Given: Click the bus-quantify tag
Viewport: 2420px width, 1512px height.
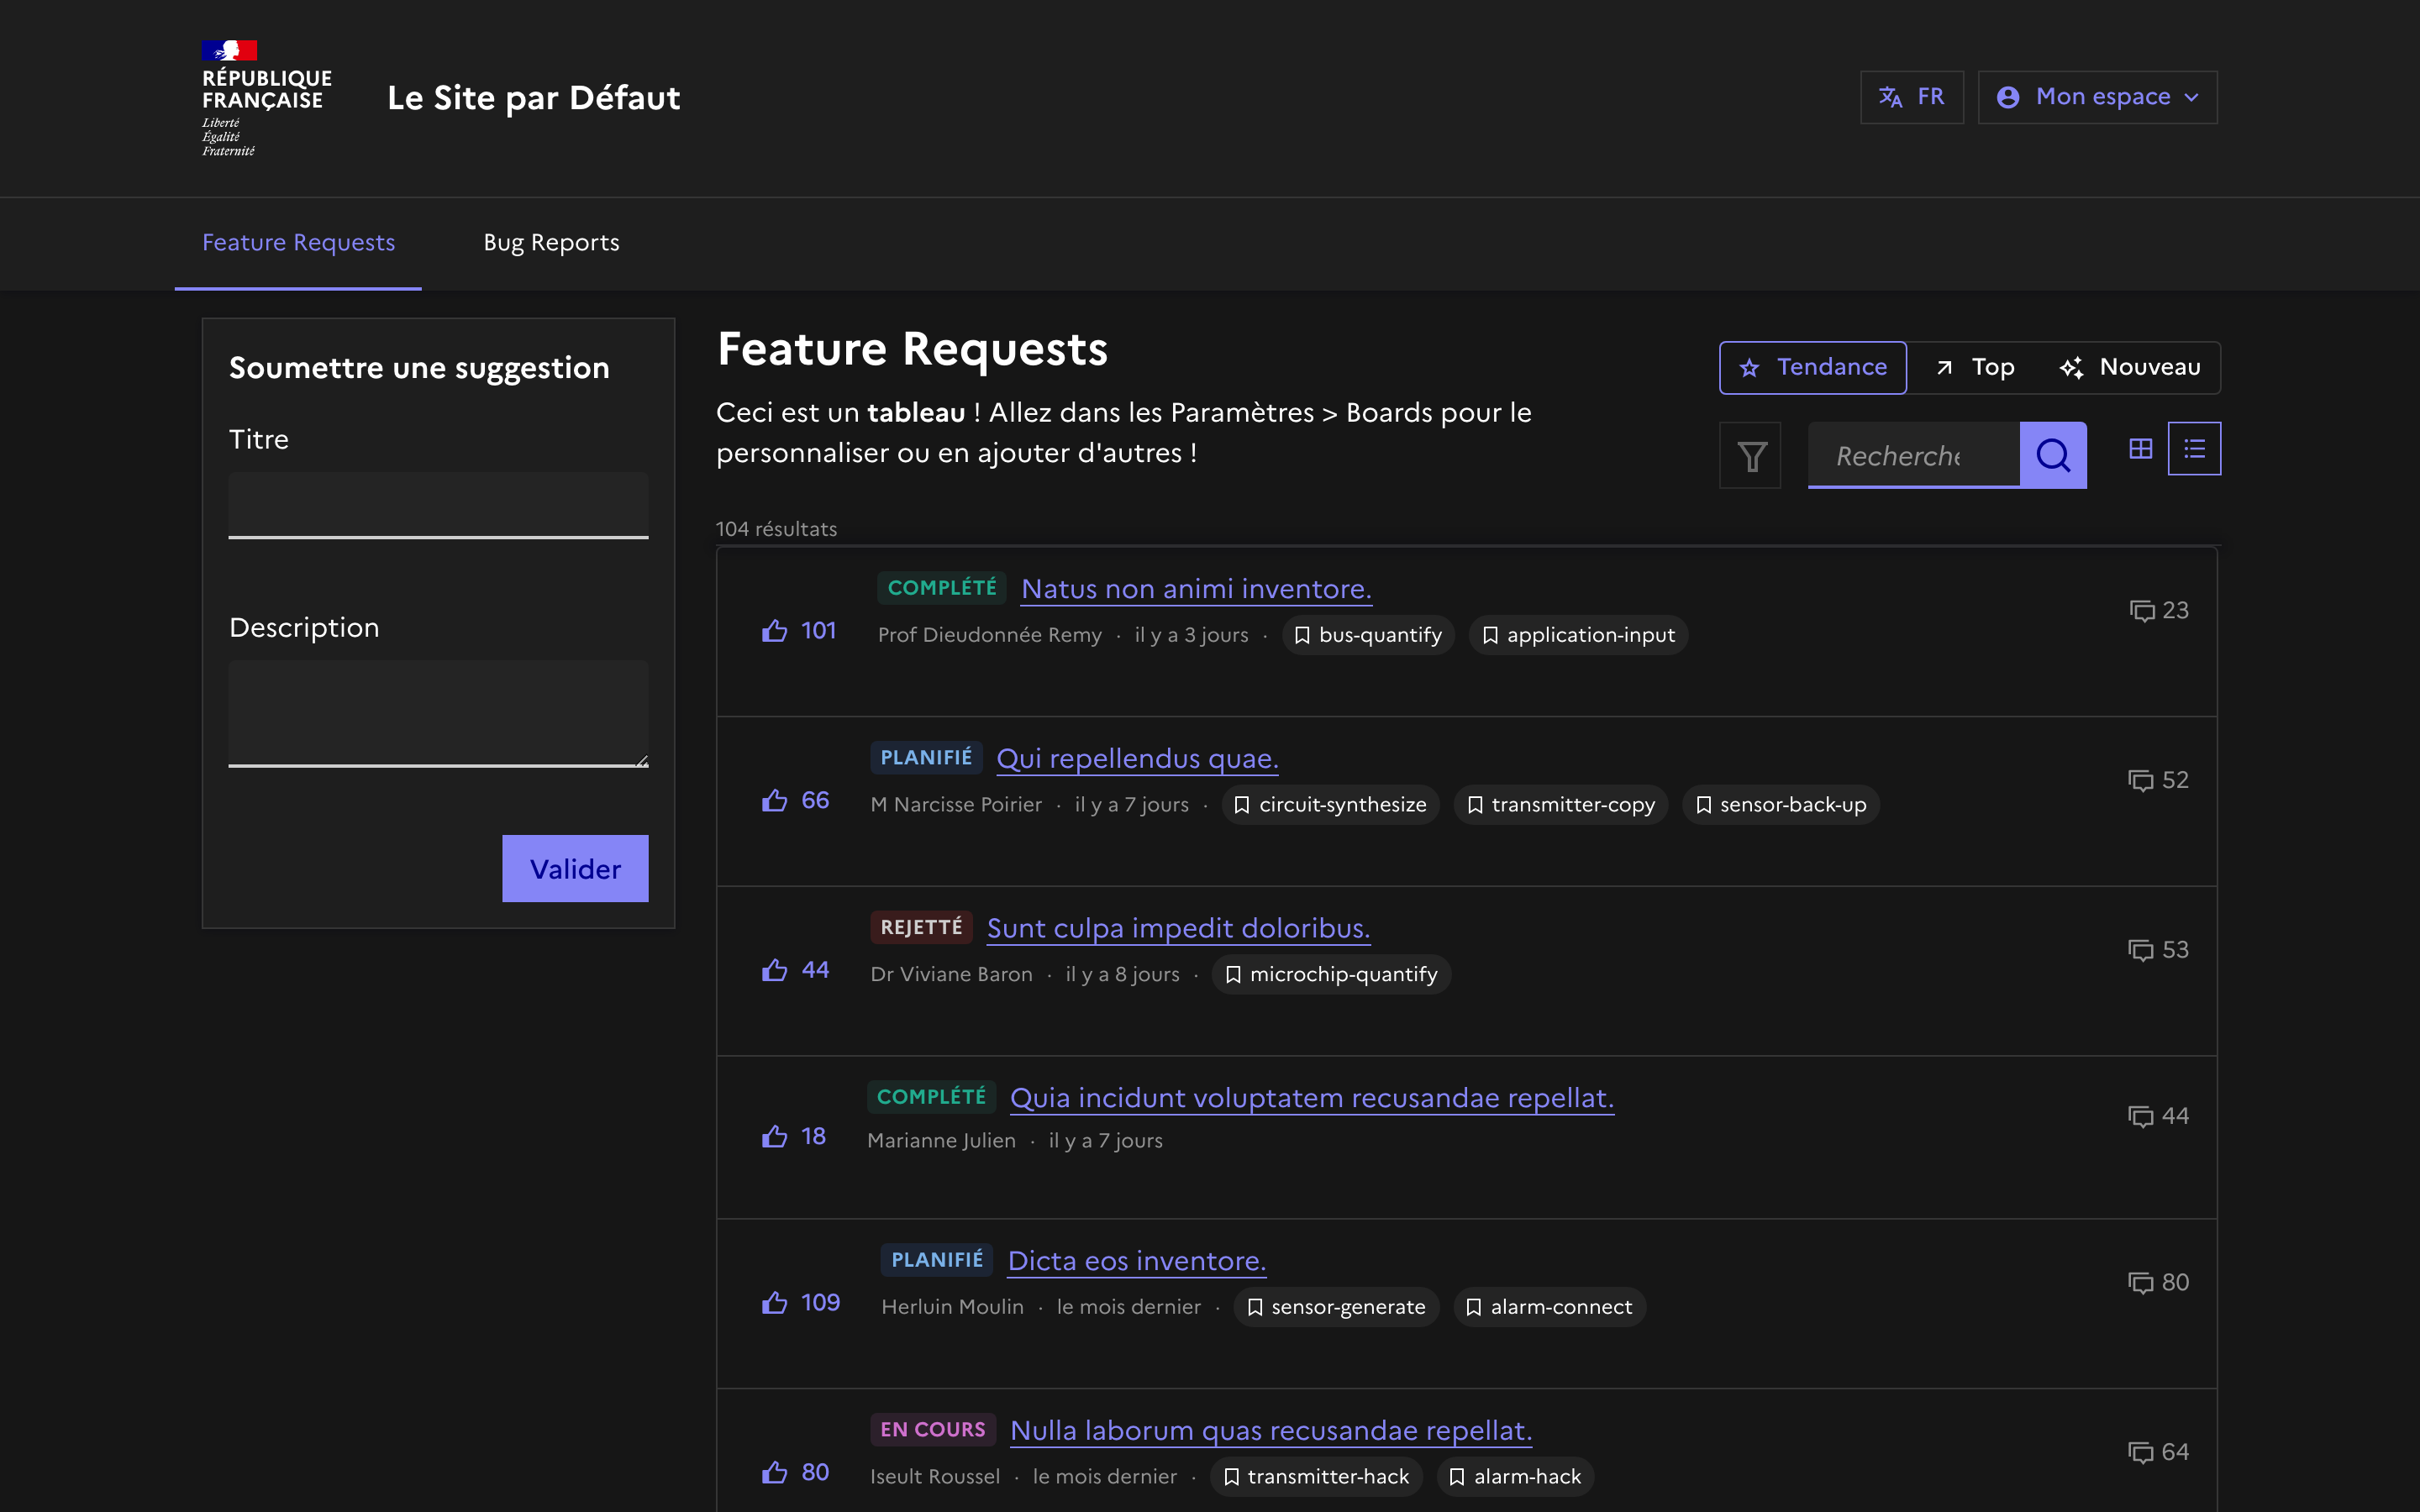Looking at the screenshot, I should click(x=1368, y=635).
